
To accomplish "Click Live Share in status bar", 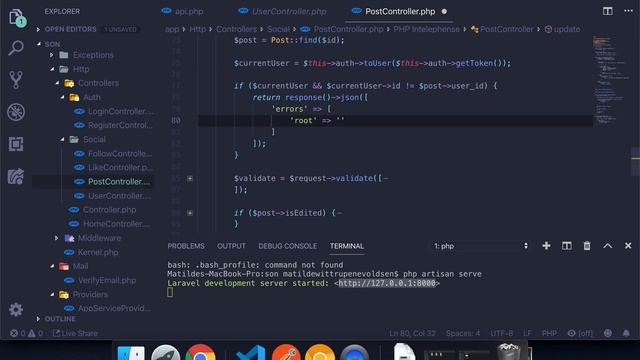I will [x=76, y=333].
